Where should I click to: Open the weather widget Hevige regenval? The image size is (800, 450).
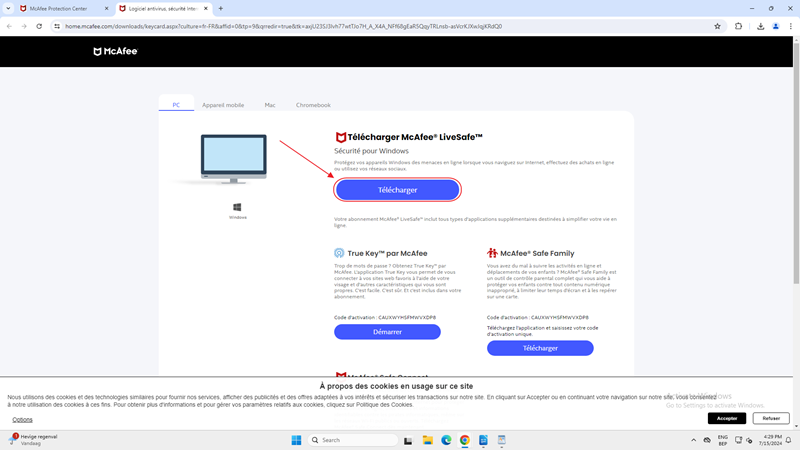point(33,440)
